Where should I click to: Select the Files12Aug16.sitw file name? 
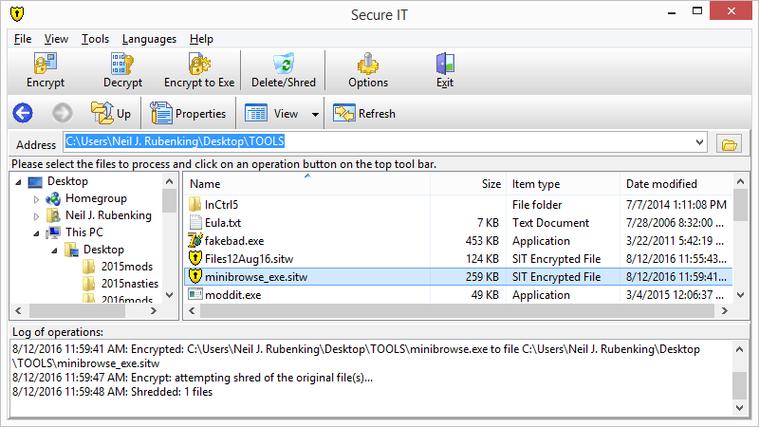(249, 259)
